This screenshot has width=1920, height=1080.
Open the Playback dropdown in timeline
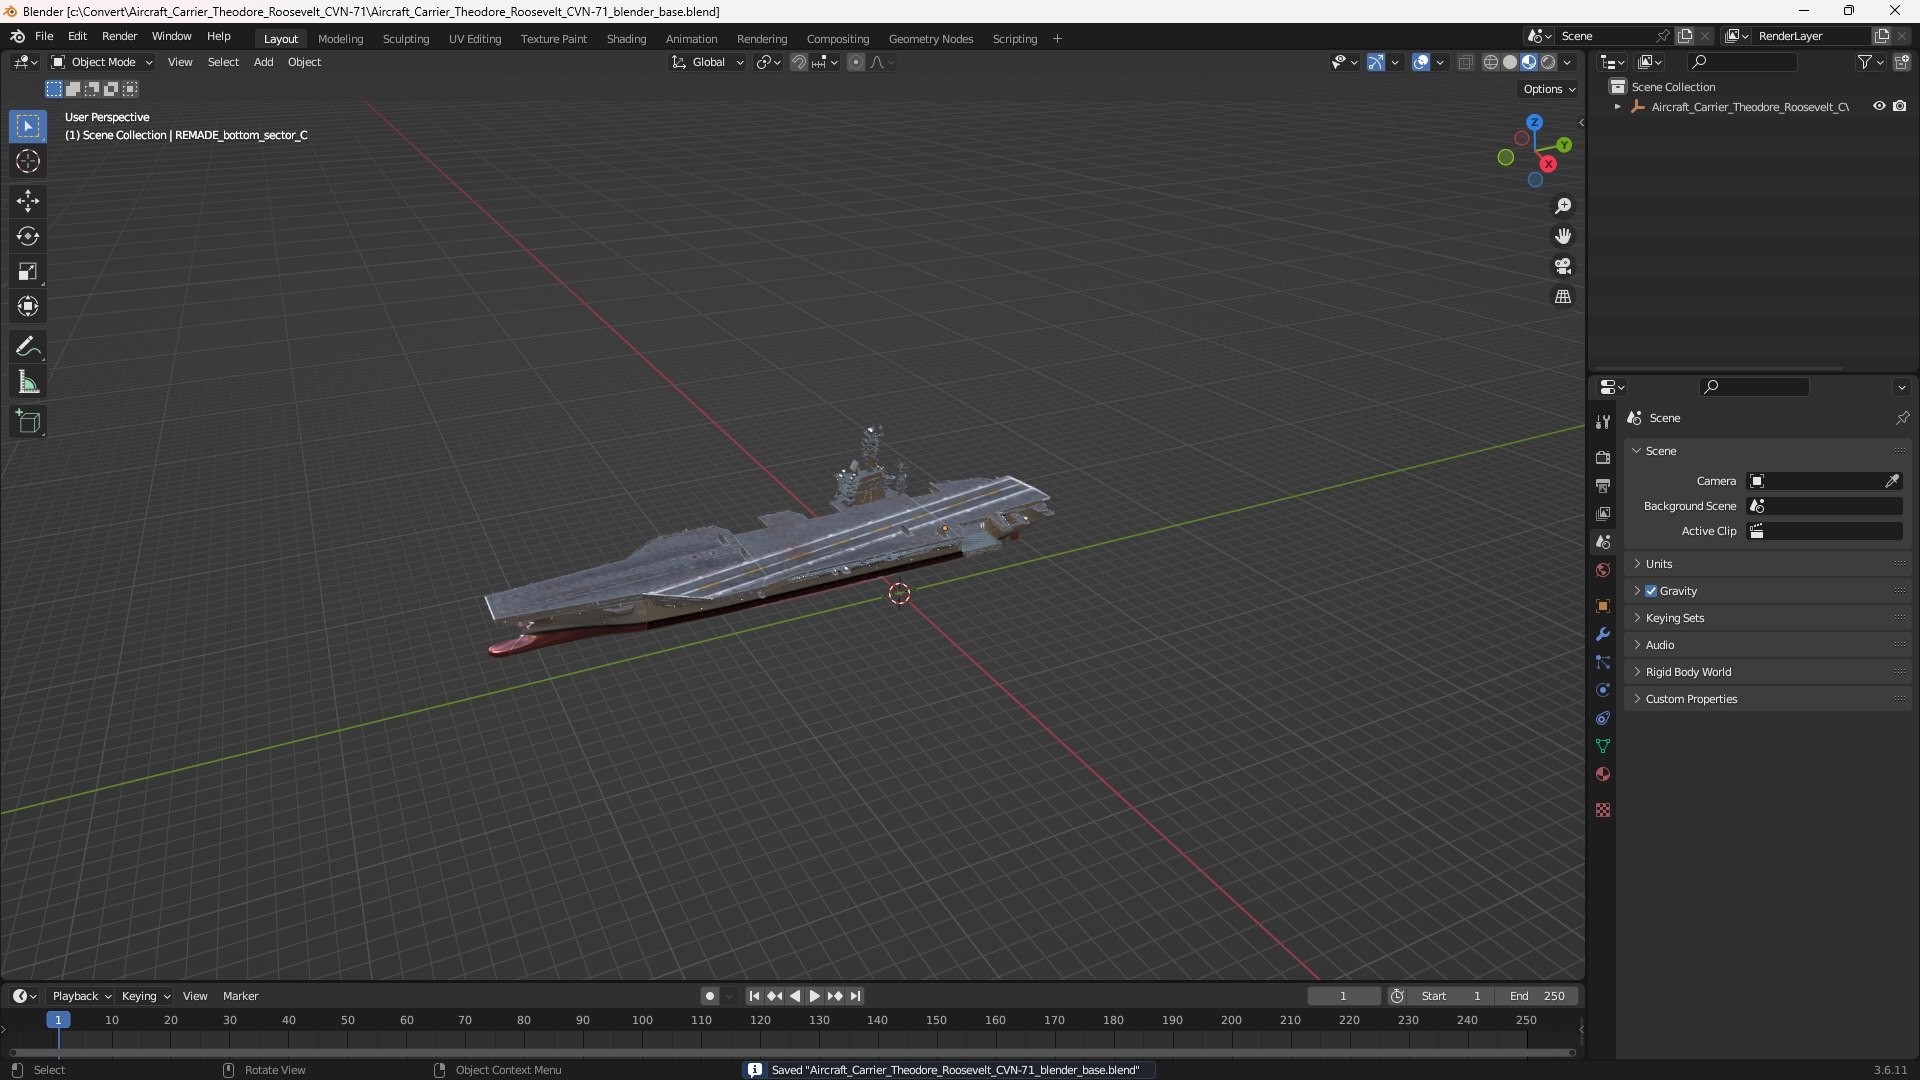point(81,996)
